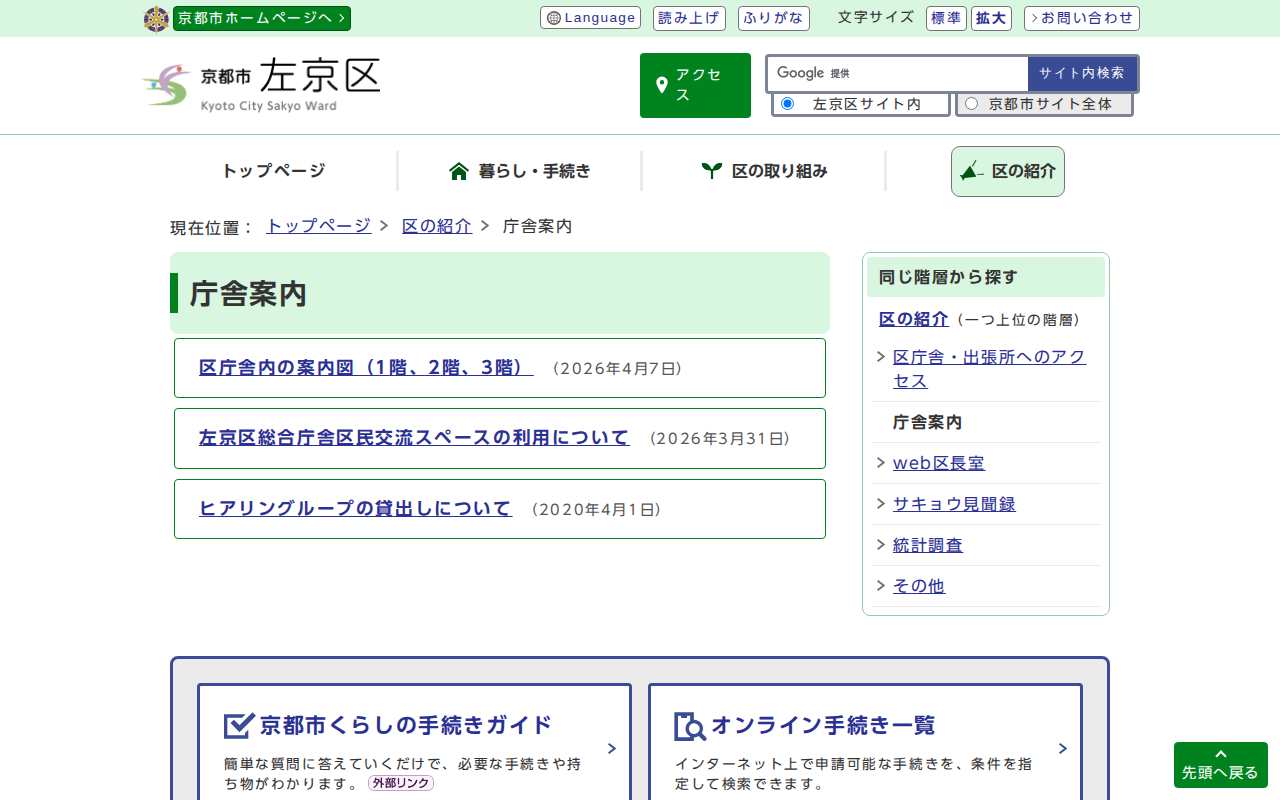Viewport: 1280px width, 800px height.
Task: Open 区庁舎内の案内図 link
Action: click(366, 368)
